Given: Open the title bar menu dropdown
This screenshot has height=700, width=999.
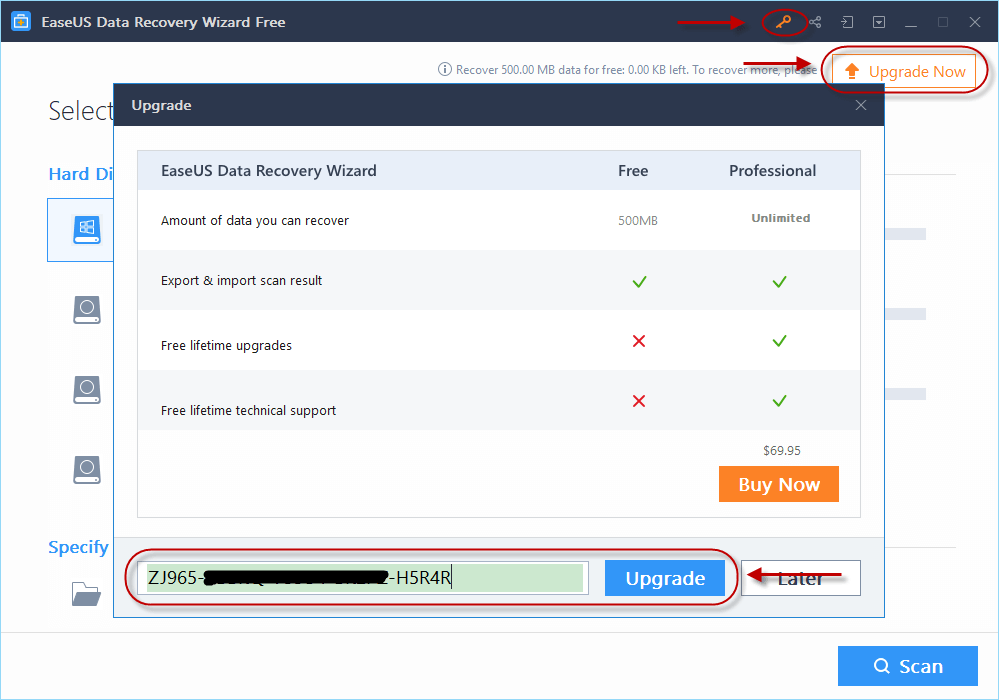Looking at the screenshot, I should coord(878,21).
